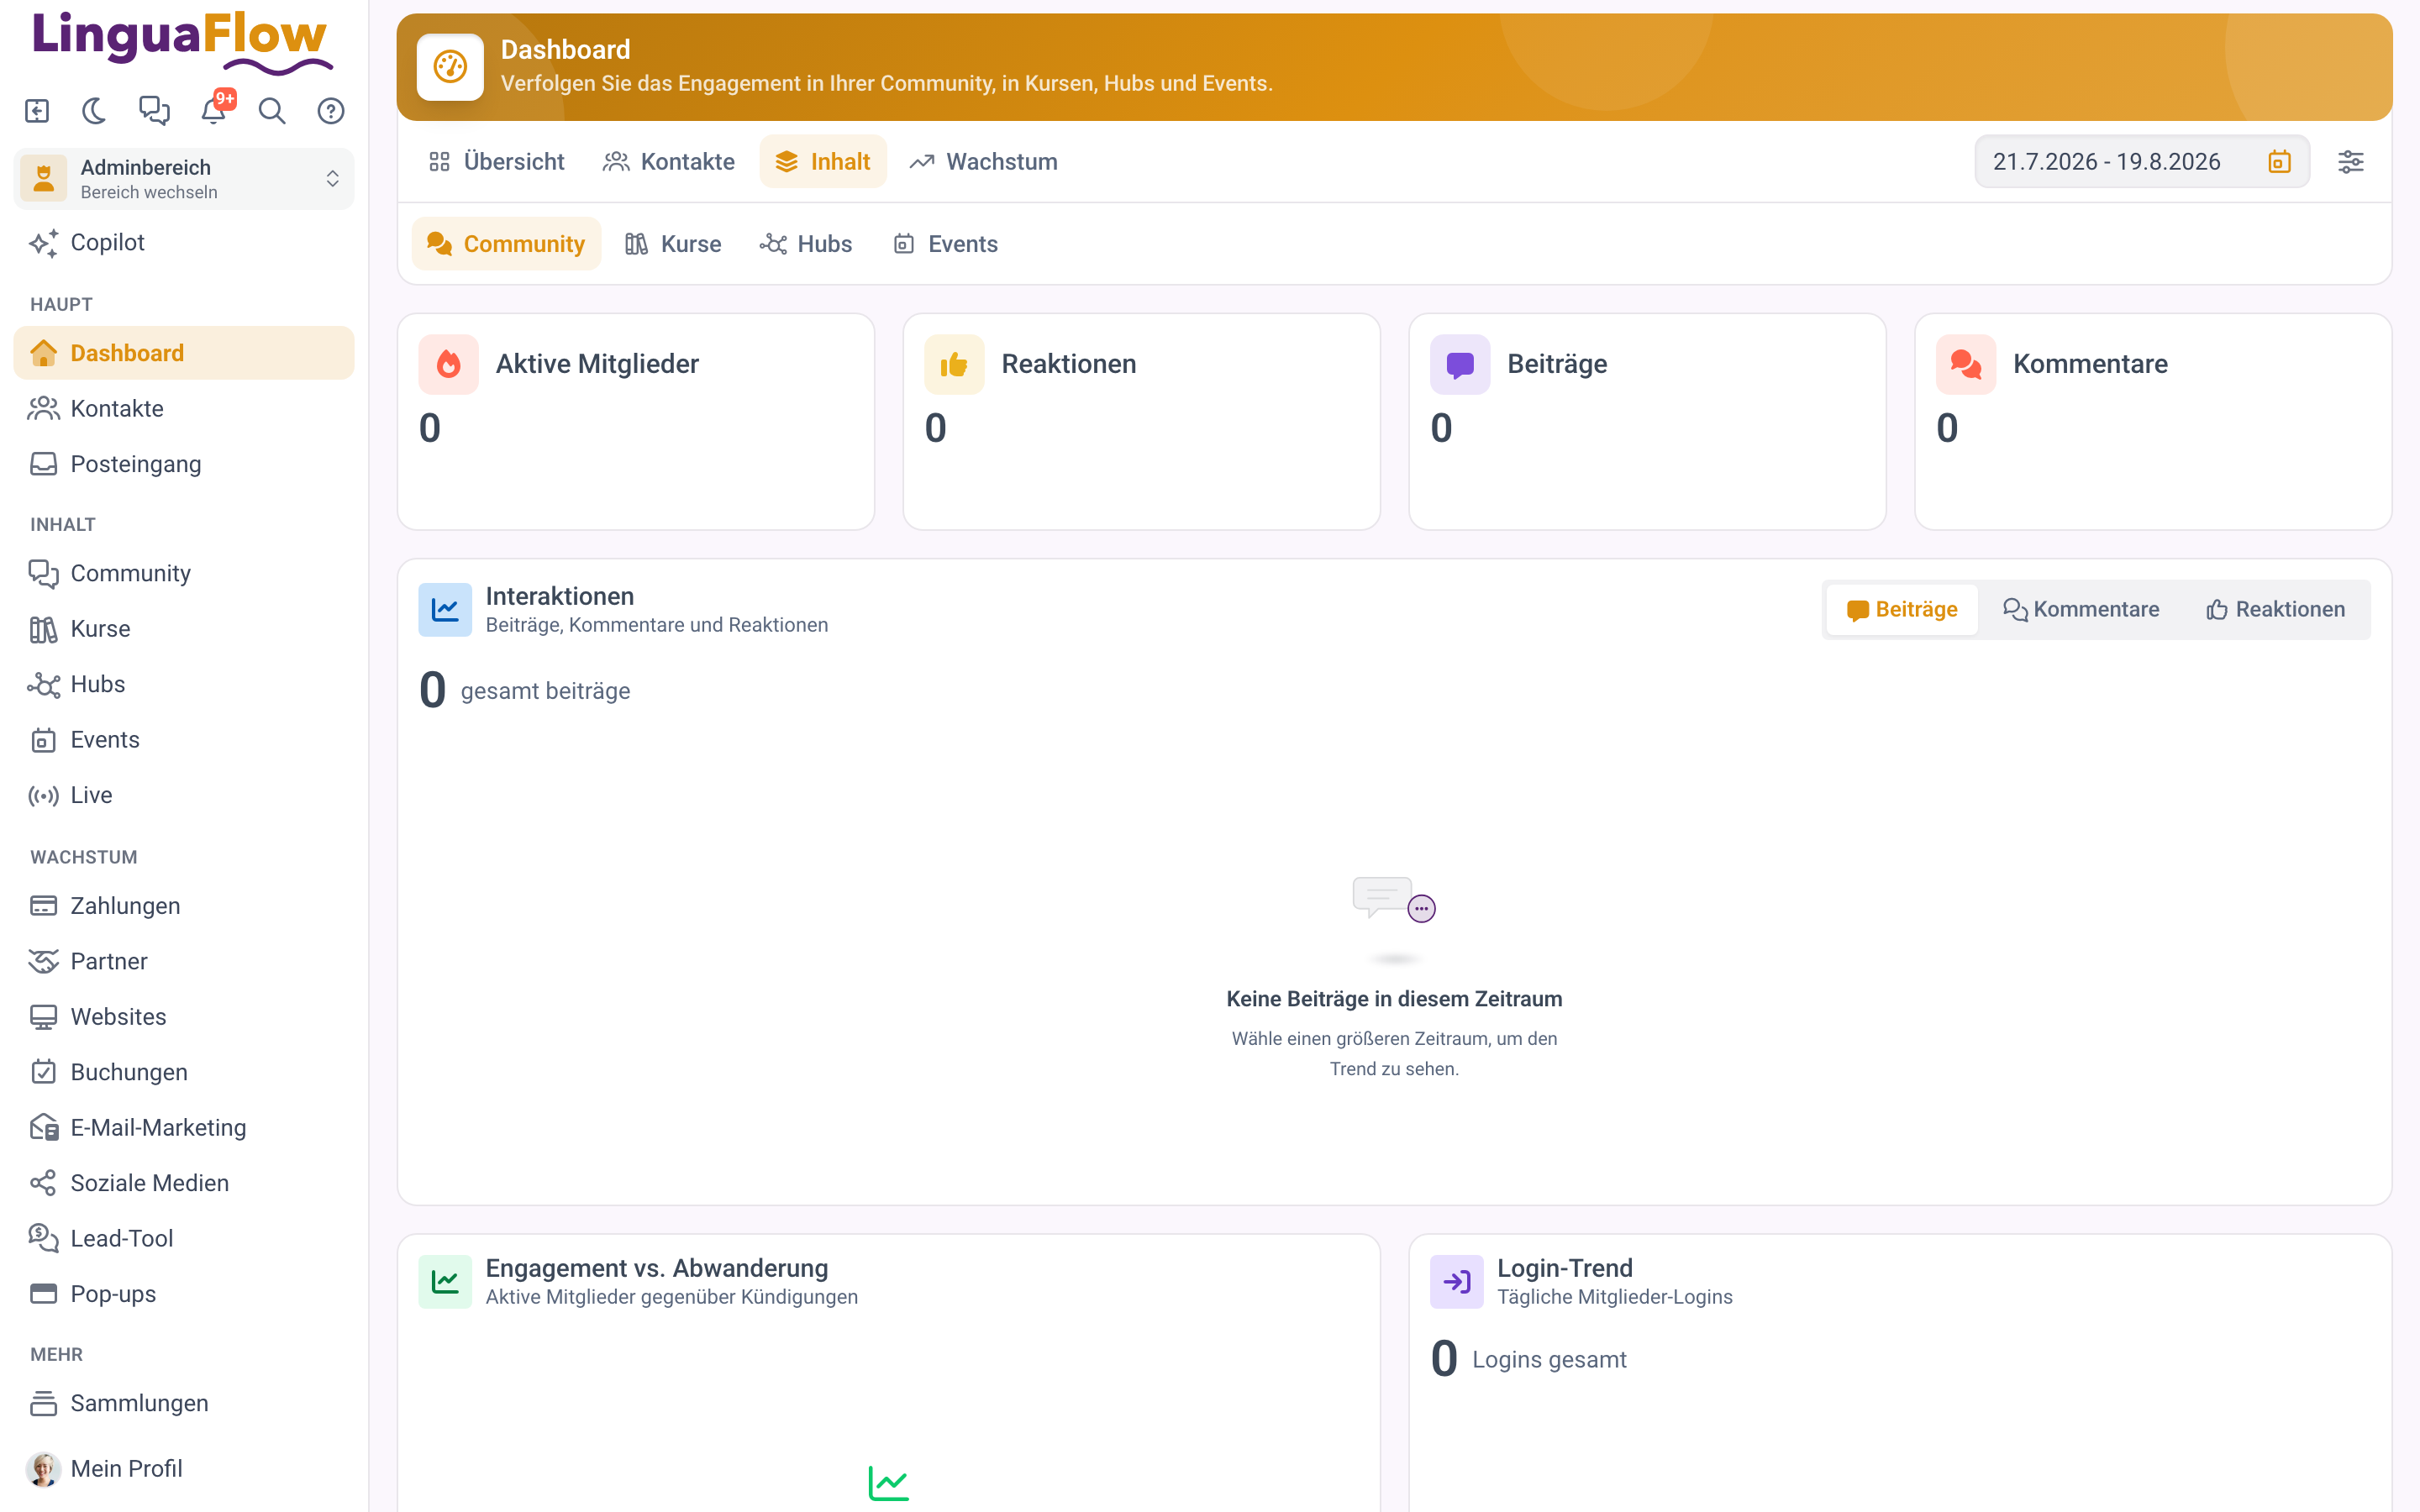Select the Kurse sub-tab
Screen dimensions: 2420x1512
[x=673, y=244]
